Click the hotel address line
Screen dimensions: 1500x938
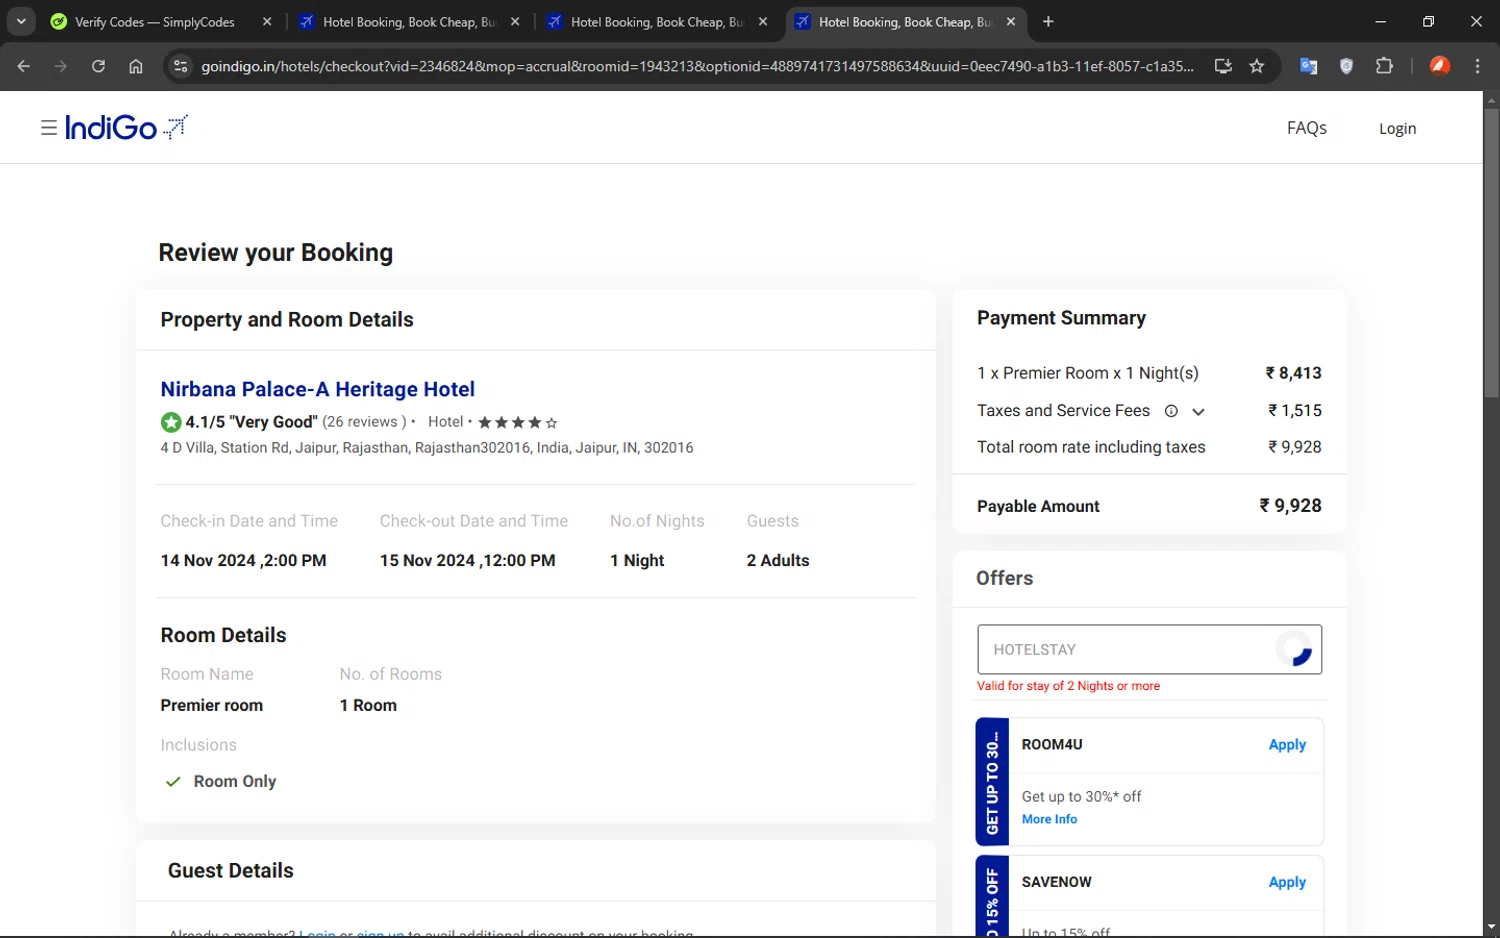[x=427, y=448]
